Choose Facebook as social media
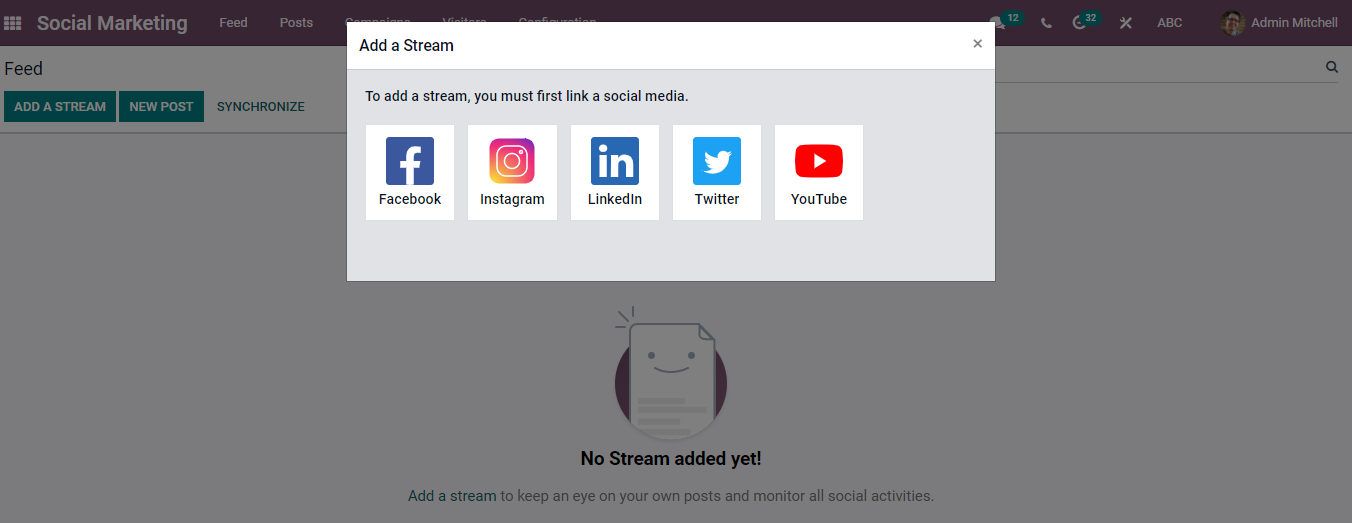1352x523 pixels. pos(410,172)
